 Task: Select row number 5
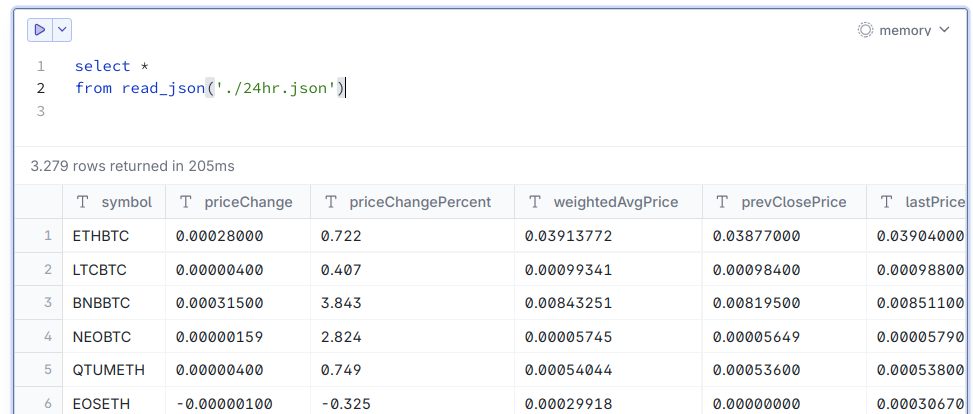(x=38, y=370)
